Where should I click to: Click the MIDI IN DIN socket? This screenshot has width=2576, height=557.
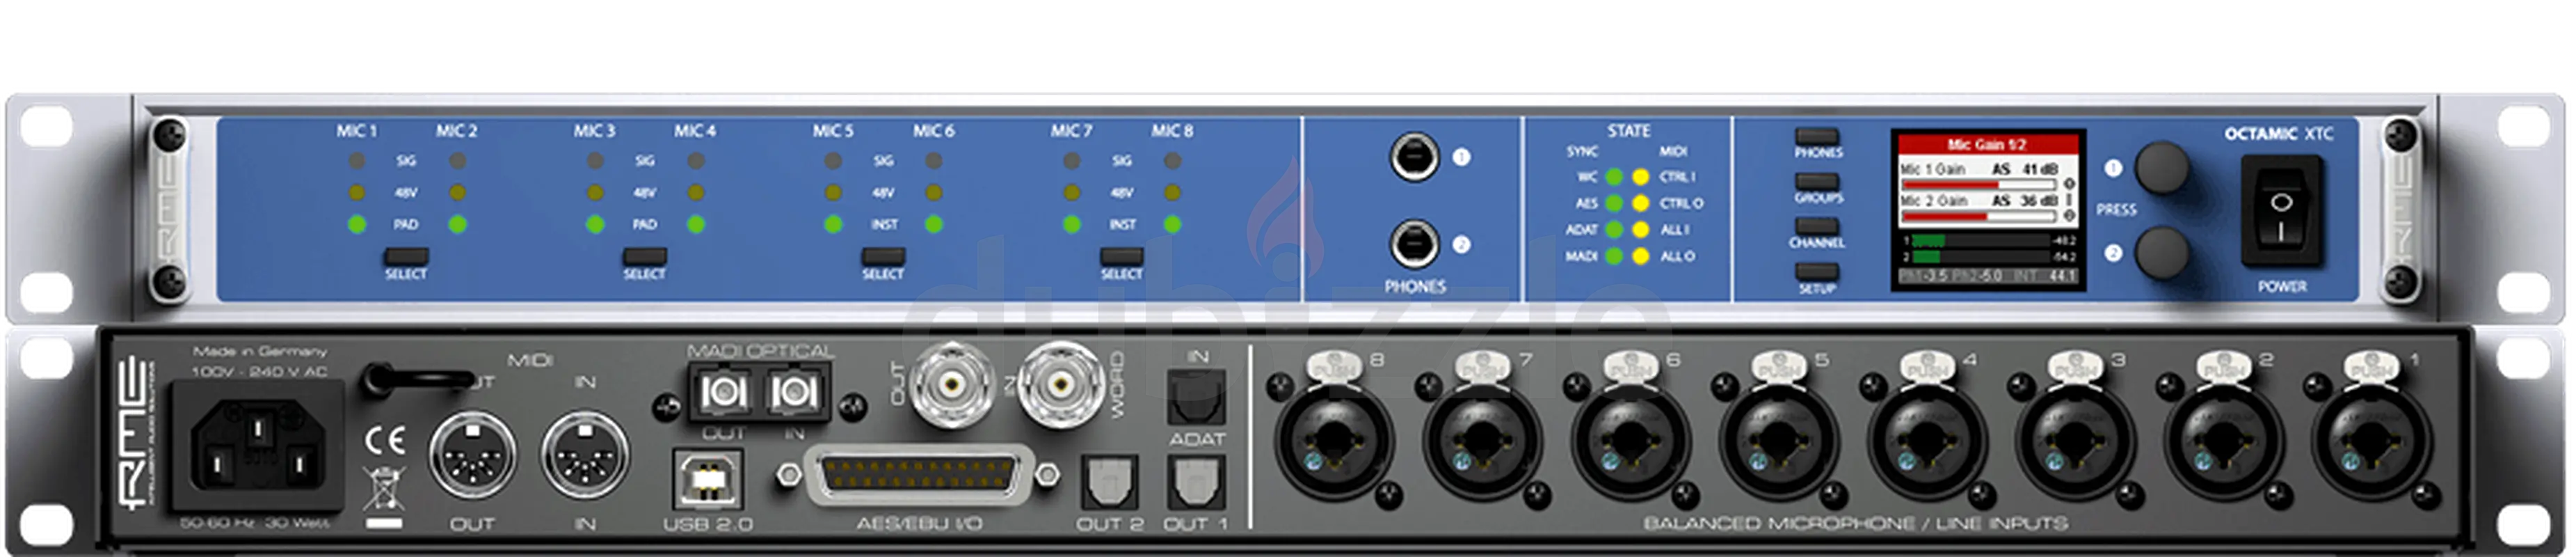click(585, 455)
